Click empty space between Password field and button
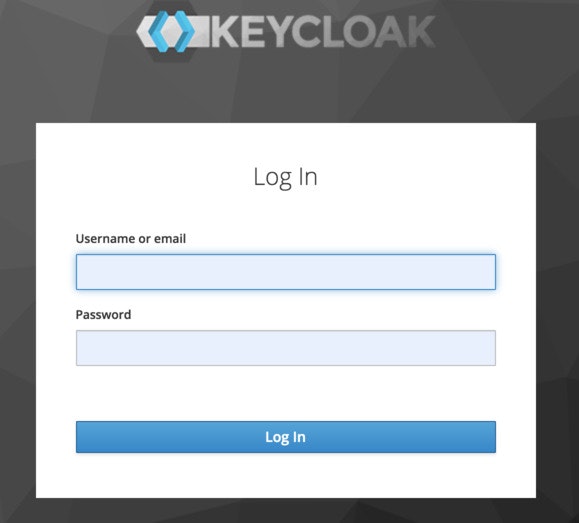 tap(286, 393)
